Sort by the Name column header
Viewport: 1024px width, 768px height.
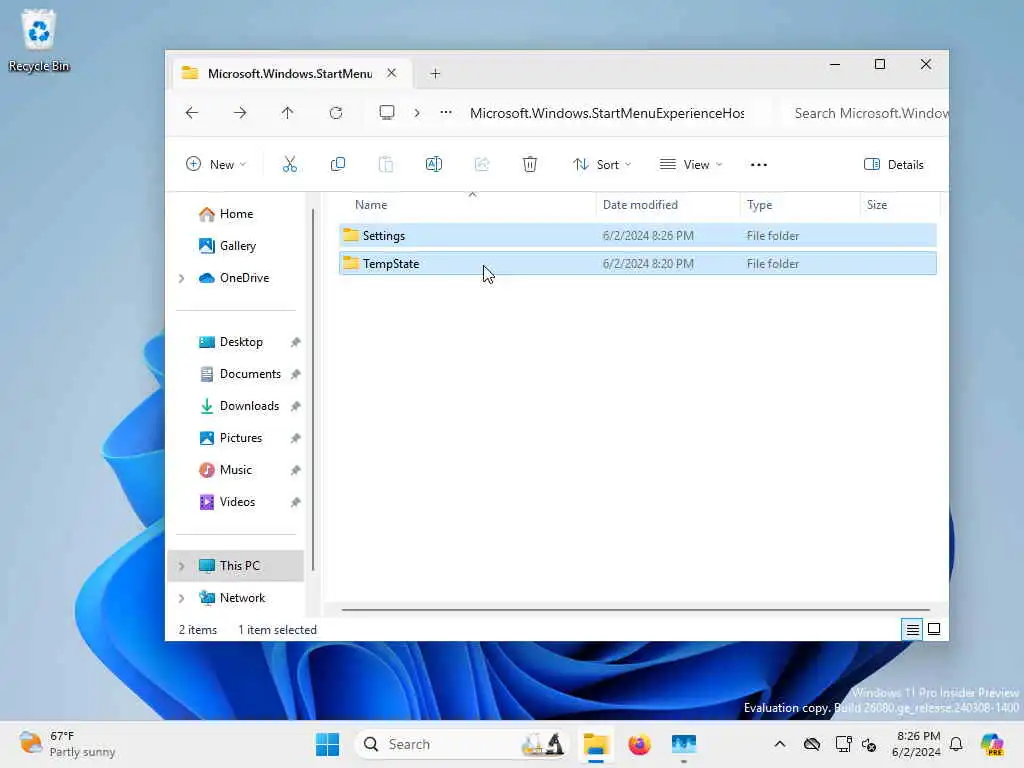point(371,204)
